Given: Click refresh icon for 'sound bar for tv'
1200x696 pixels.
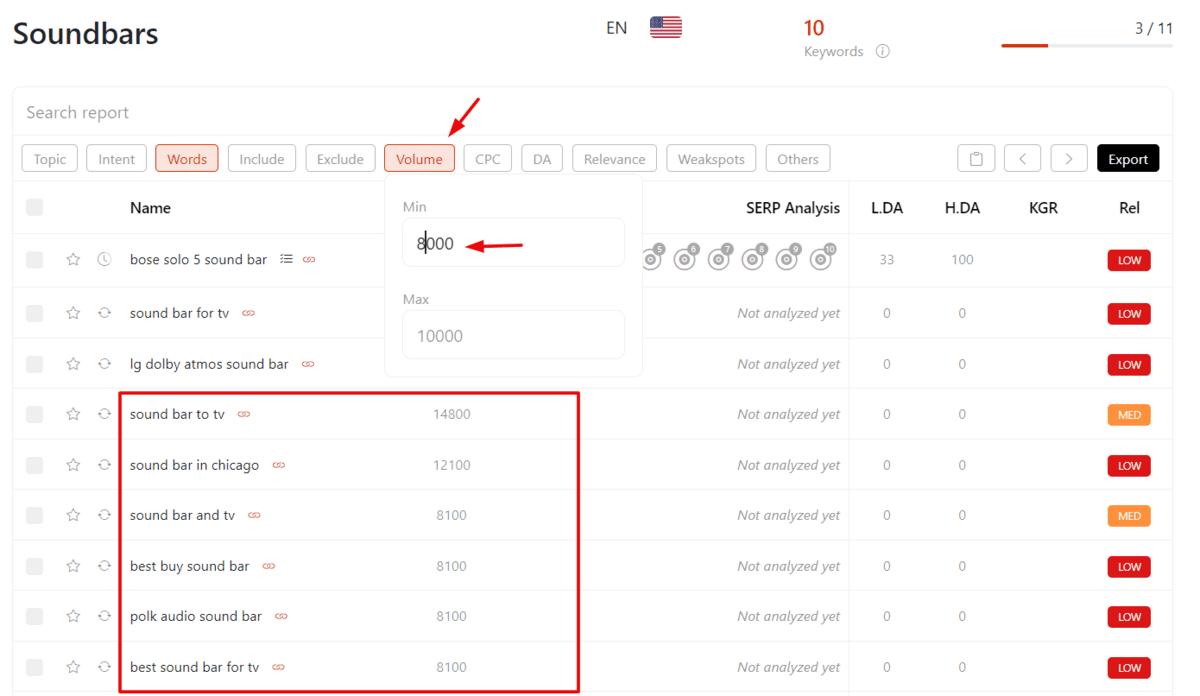Looking at the screenshot, I should (104, 313).
